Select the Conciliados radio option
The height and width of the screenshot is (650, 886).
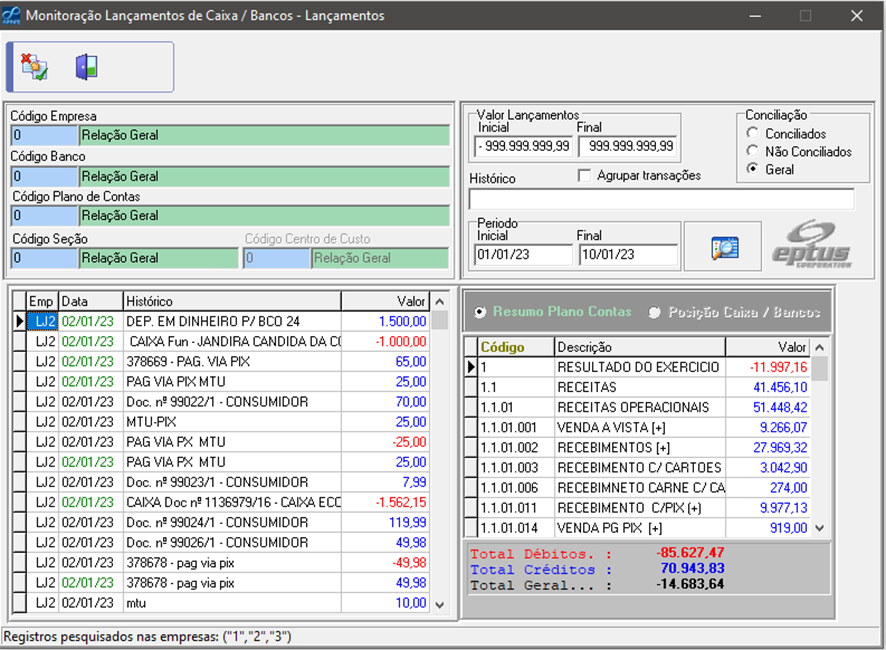753,134
